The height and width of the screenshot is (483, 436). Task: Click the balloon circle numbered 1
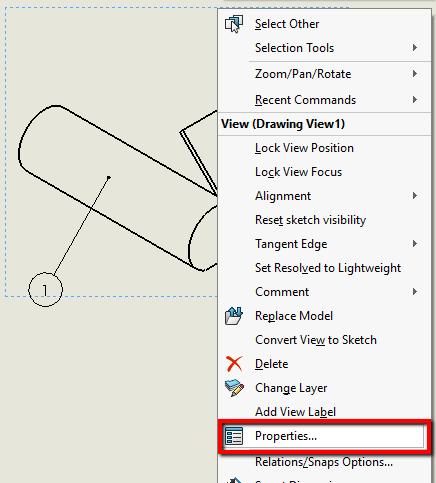pos(45,290)
